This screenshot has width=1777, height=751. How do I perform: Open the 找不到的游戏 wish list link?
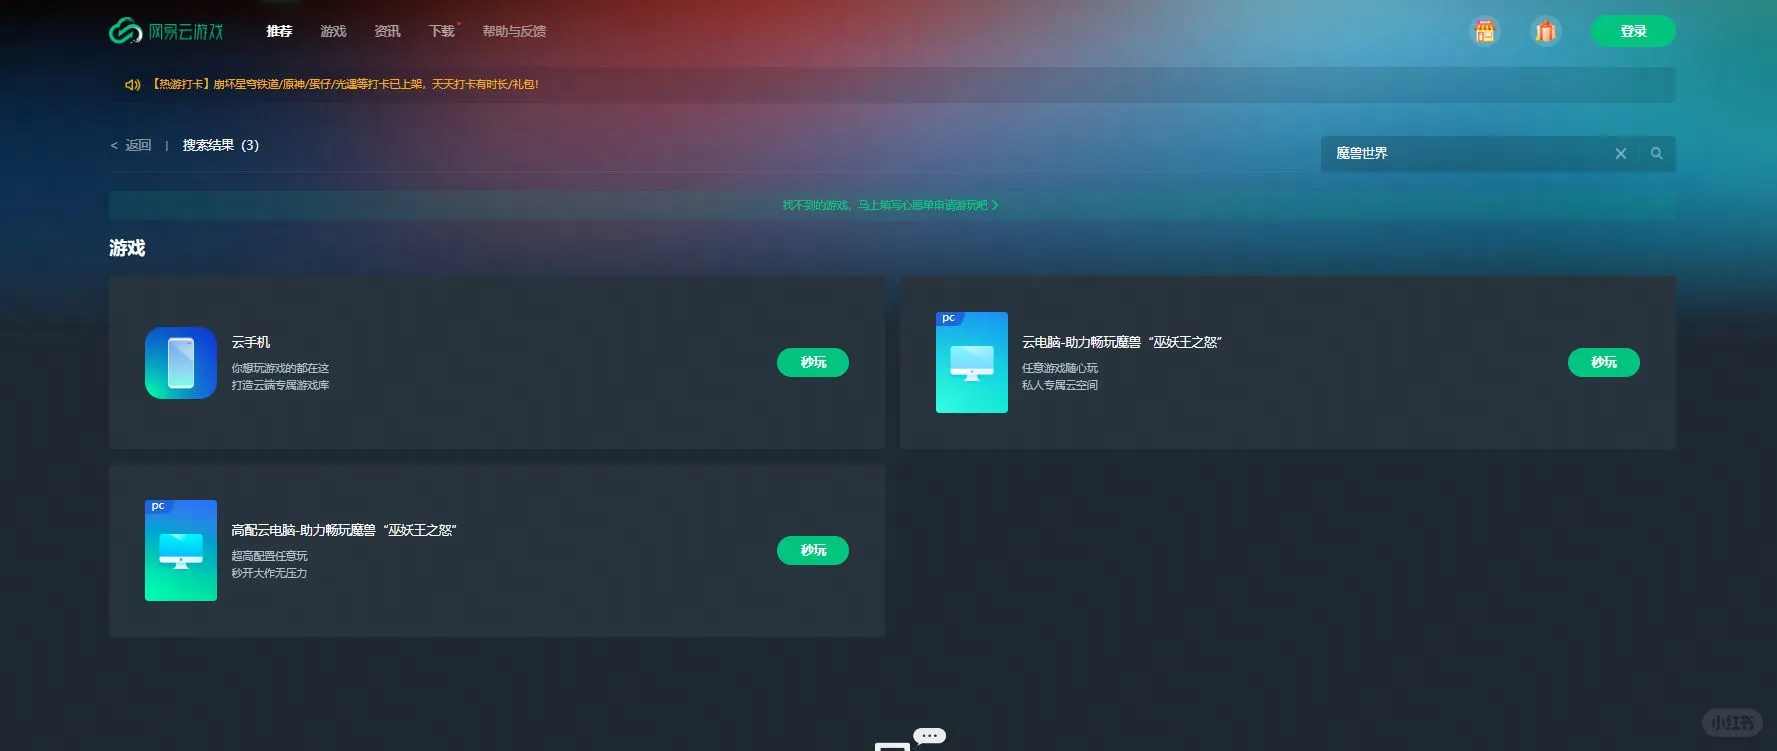(890, 205)
